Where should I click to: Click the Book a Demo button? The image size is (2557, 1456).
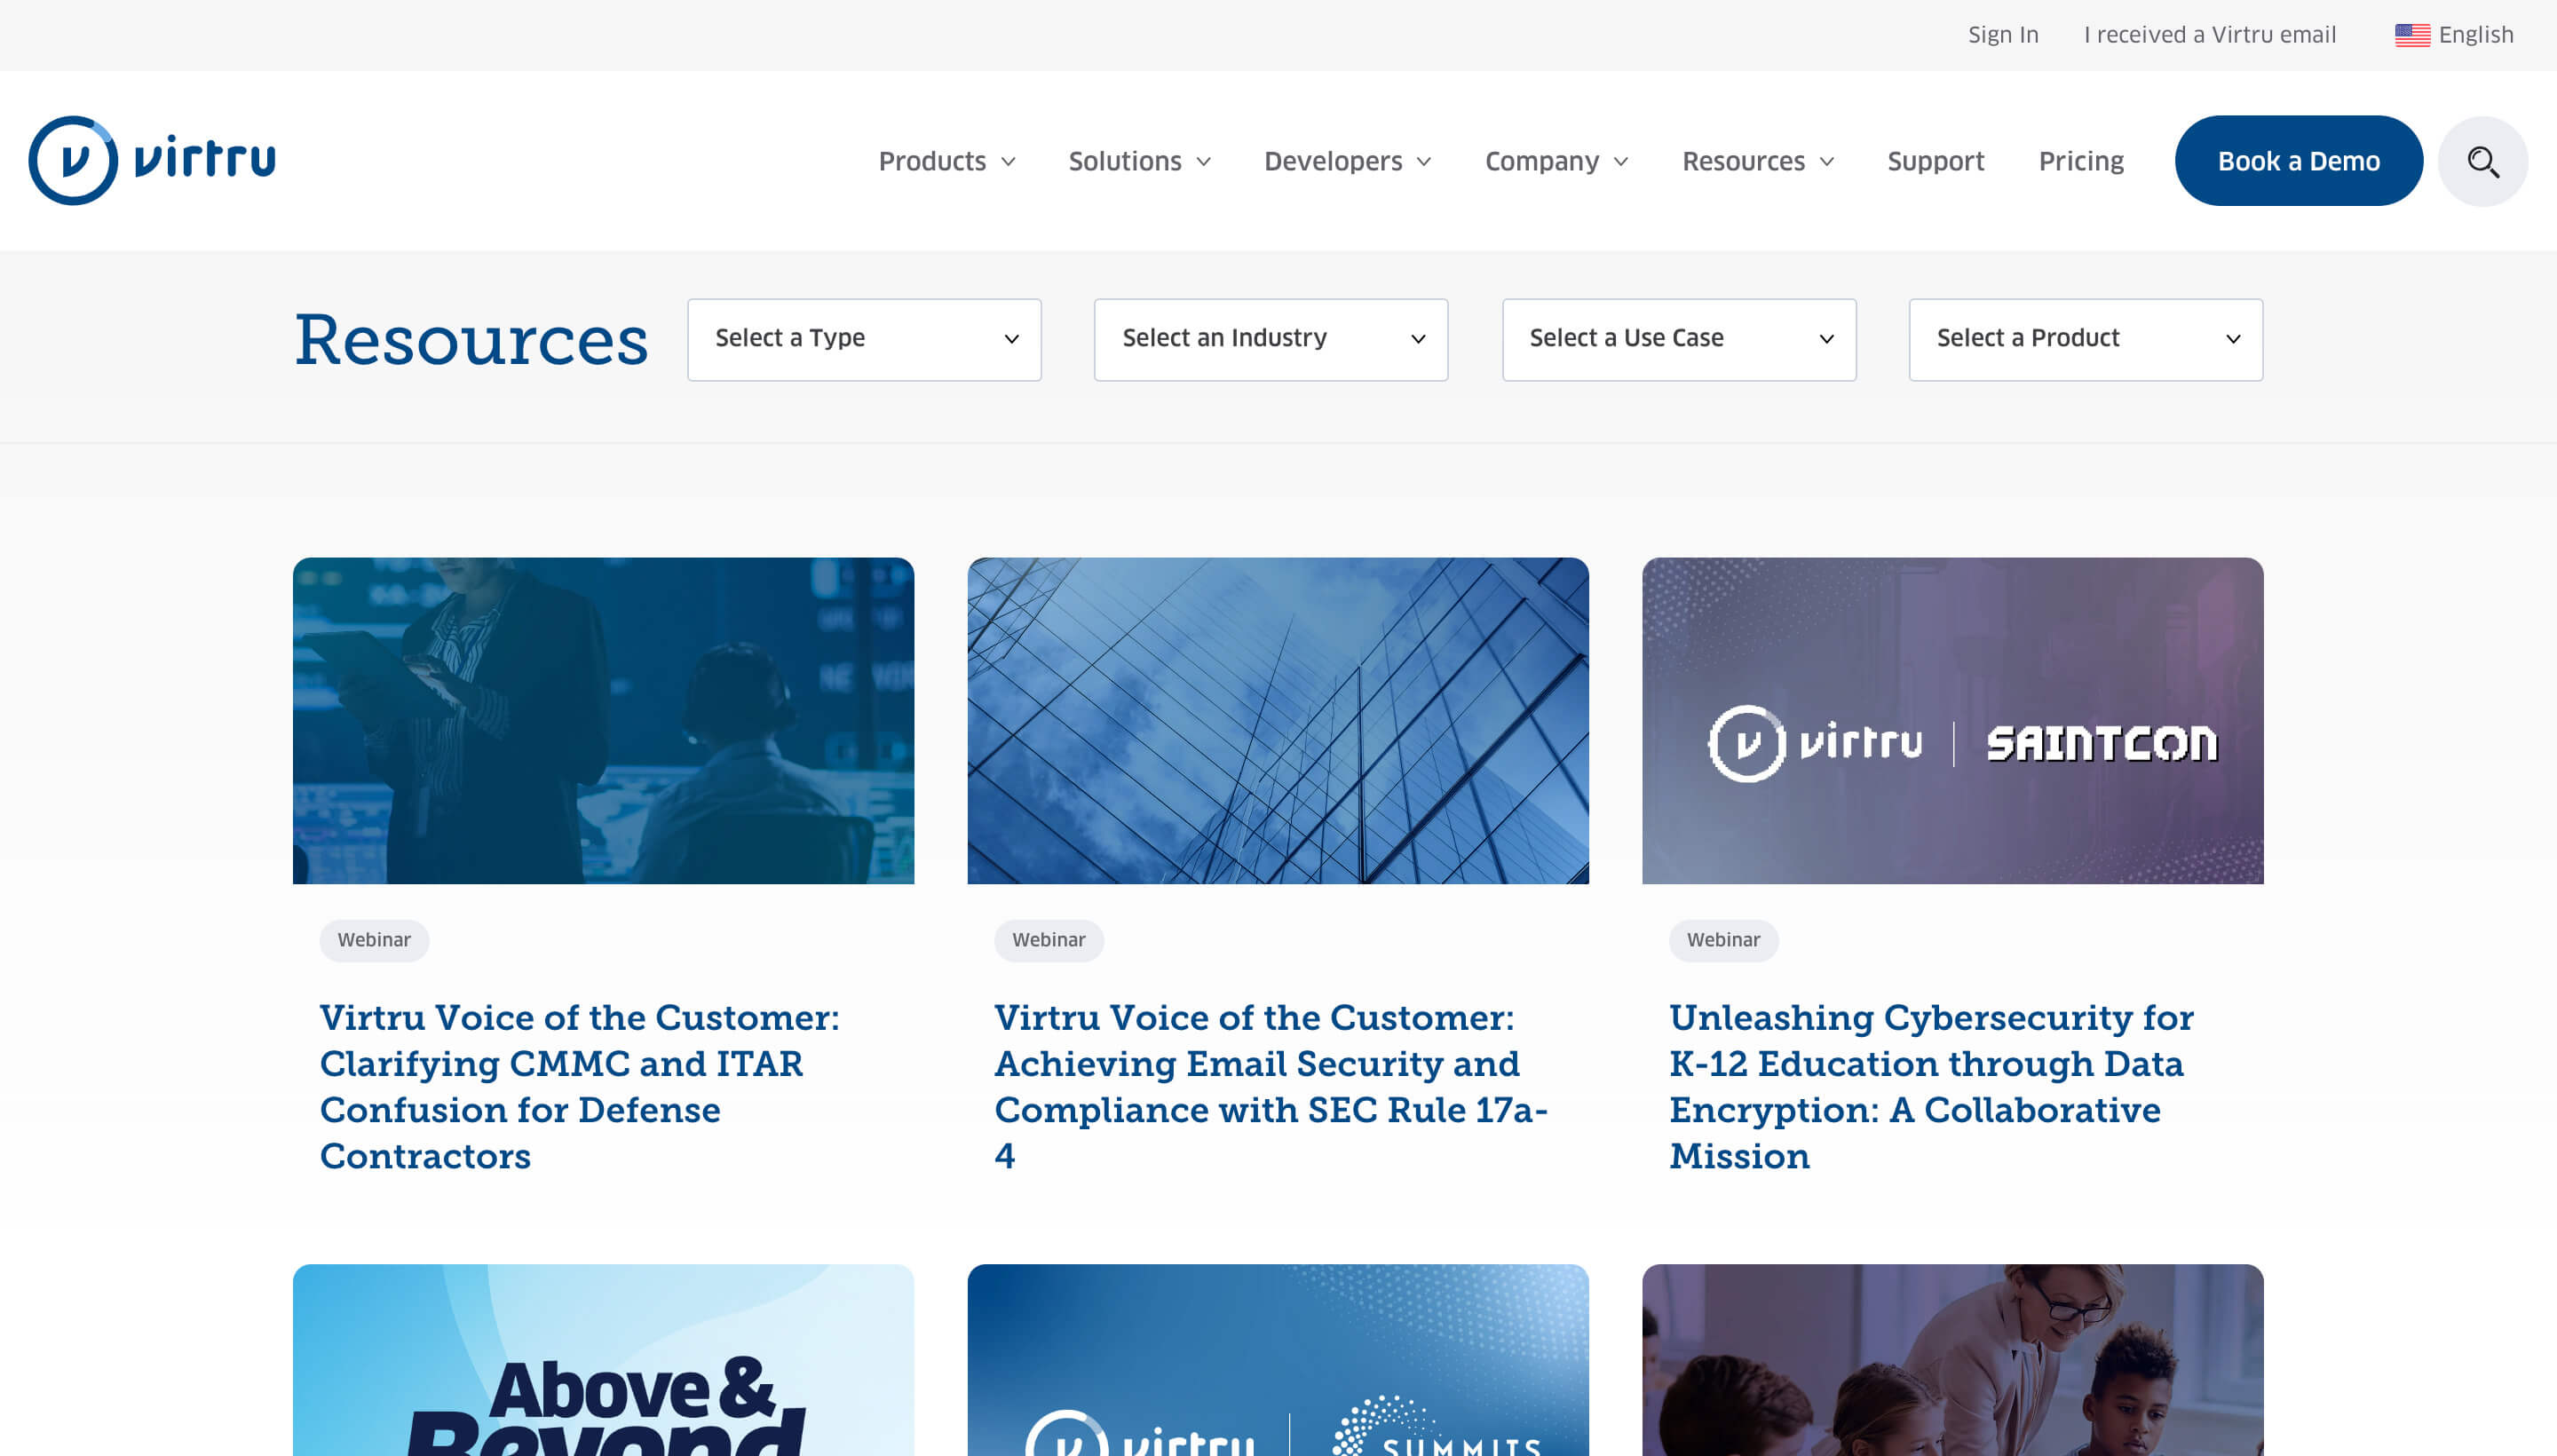coord(2298,161)
